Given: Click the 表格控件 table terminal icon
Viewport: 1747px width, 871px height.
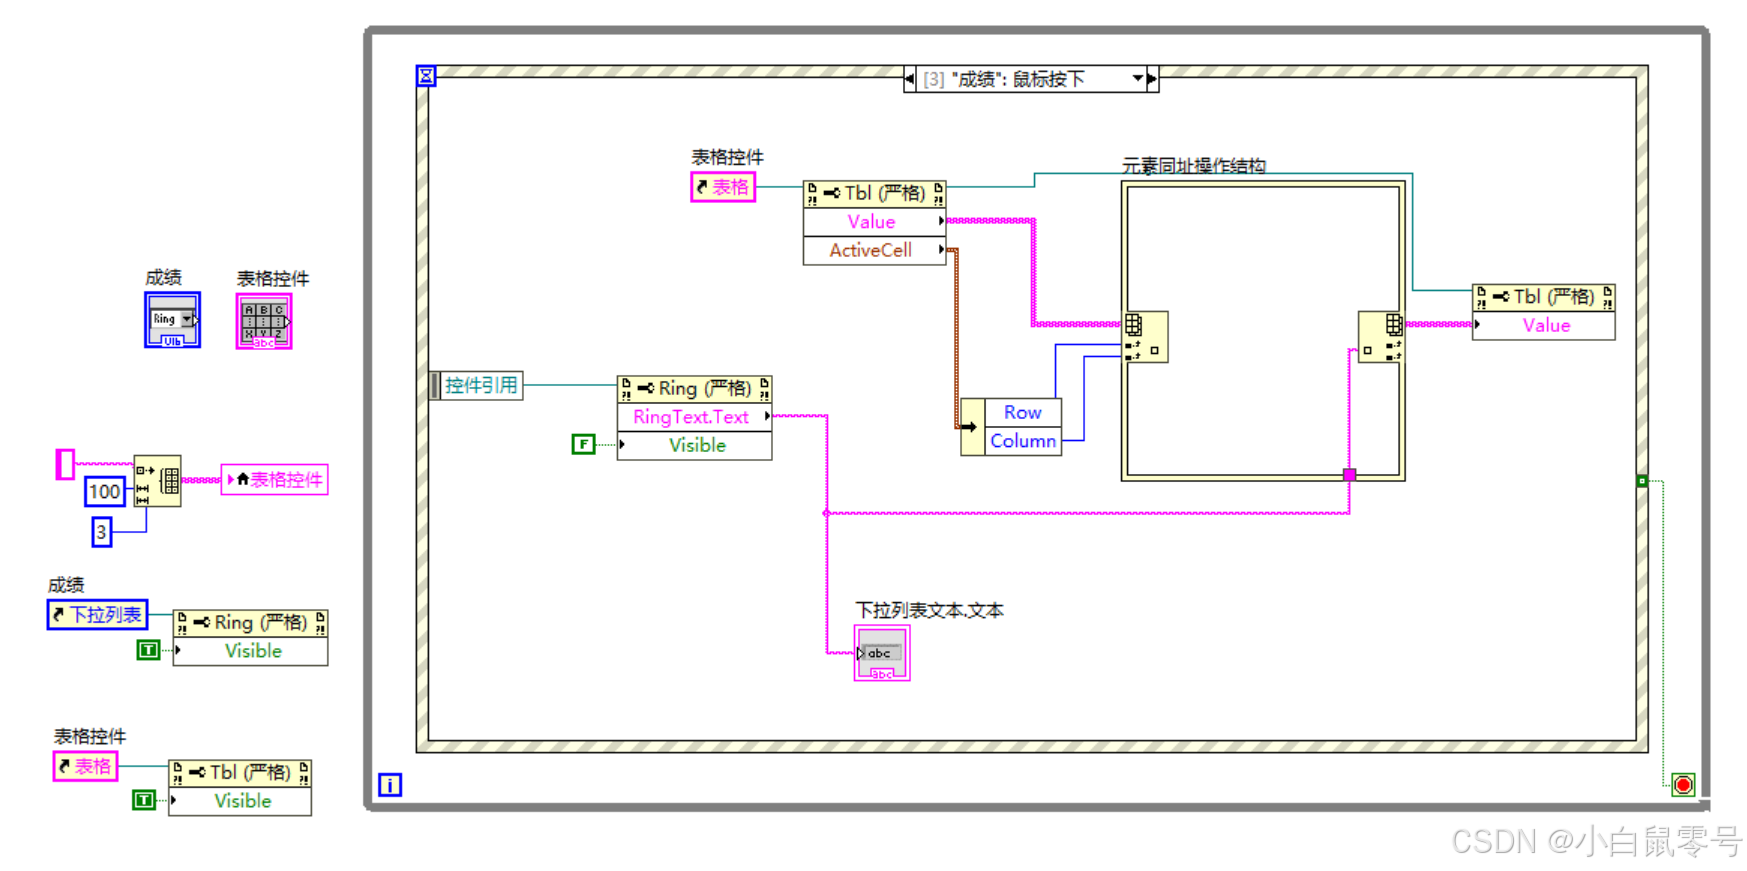Looking at the screenshot, I should pyautogui.click(x=264, y=321).
